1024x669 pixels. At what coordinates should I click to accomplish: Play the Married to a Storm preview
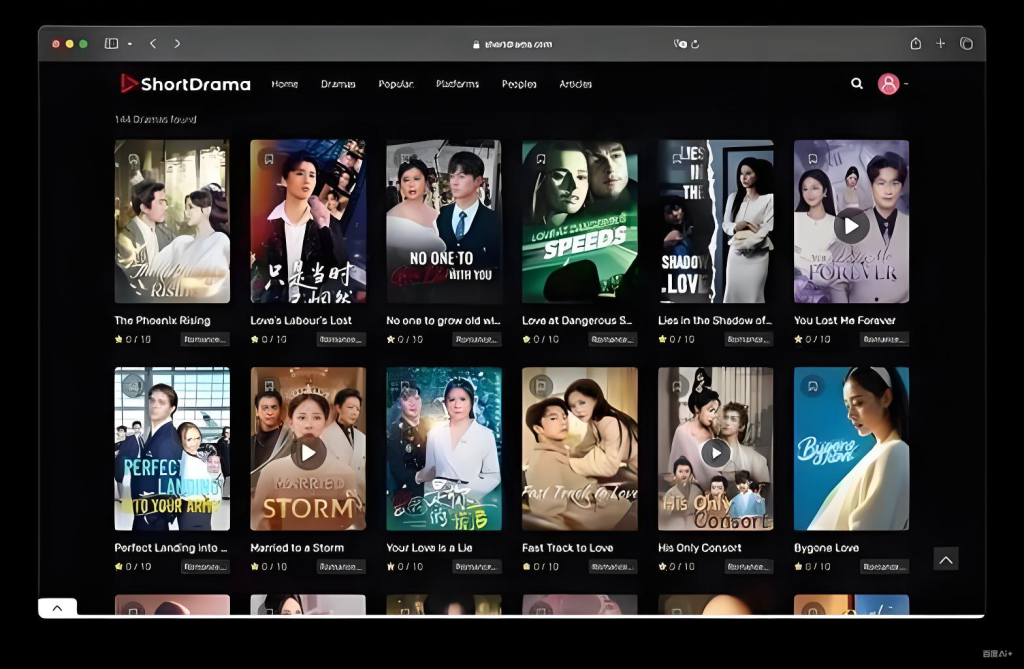[x=308, y=452]
